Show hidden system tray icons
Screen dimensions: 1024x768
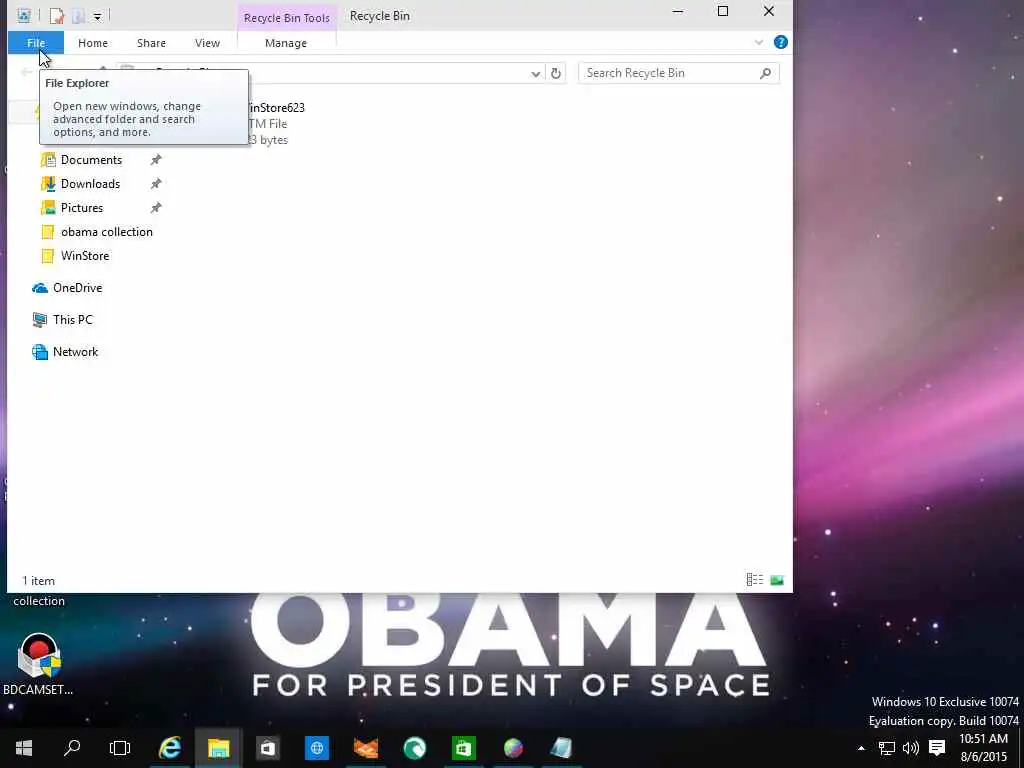point(861,748)
